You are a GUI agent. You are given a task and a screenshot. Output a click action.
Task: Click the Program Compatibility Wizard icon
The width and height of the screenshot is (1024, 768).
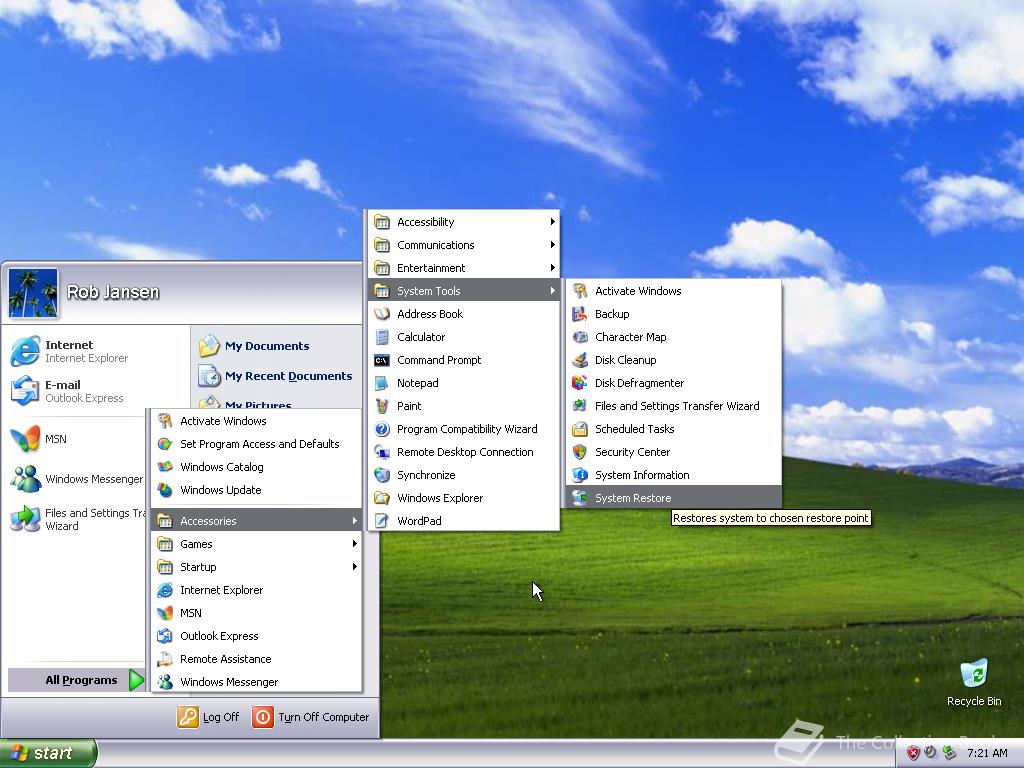(382, 429)
